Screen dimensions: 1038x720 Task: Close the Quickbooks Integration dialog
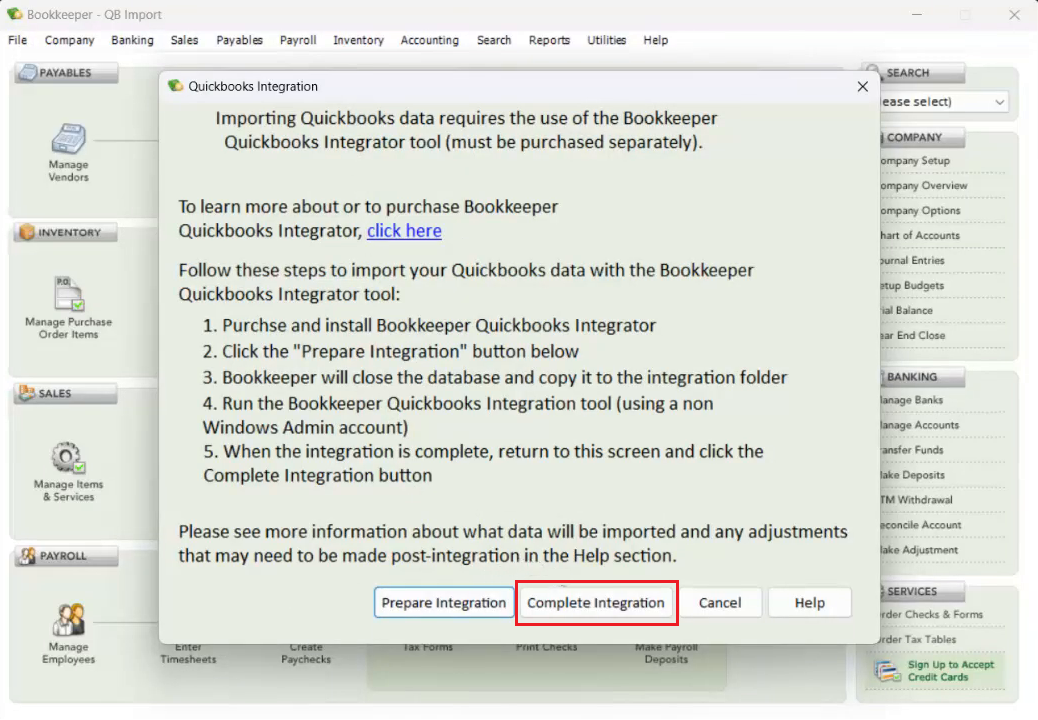(x=863, y=87)
